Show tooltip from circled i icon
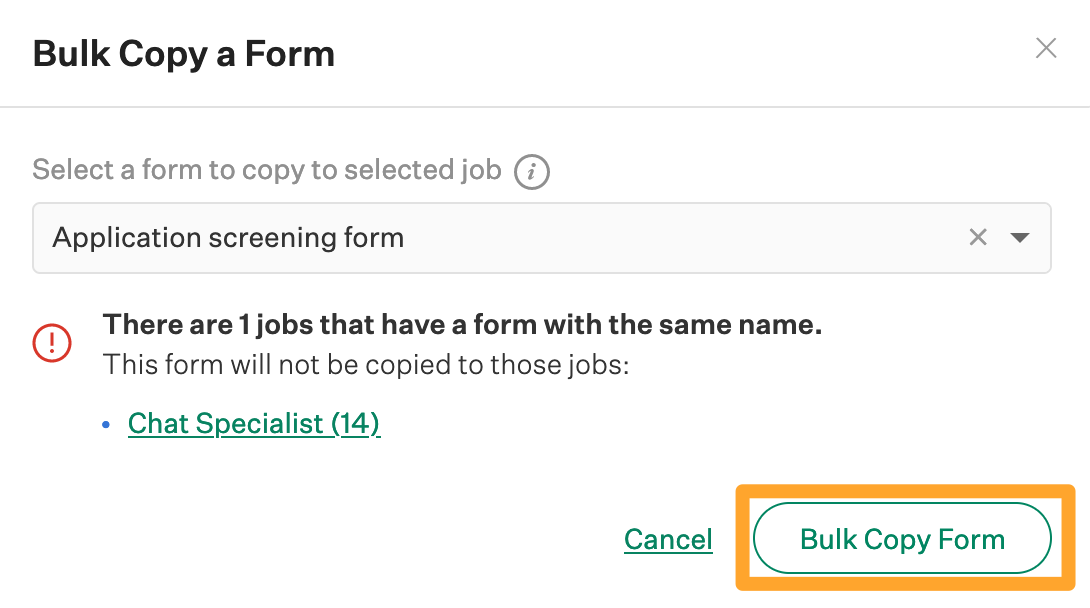Screen dimensions: 1090x608 click(531, 172)
